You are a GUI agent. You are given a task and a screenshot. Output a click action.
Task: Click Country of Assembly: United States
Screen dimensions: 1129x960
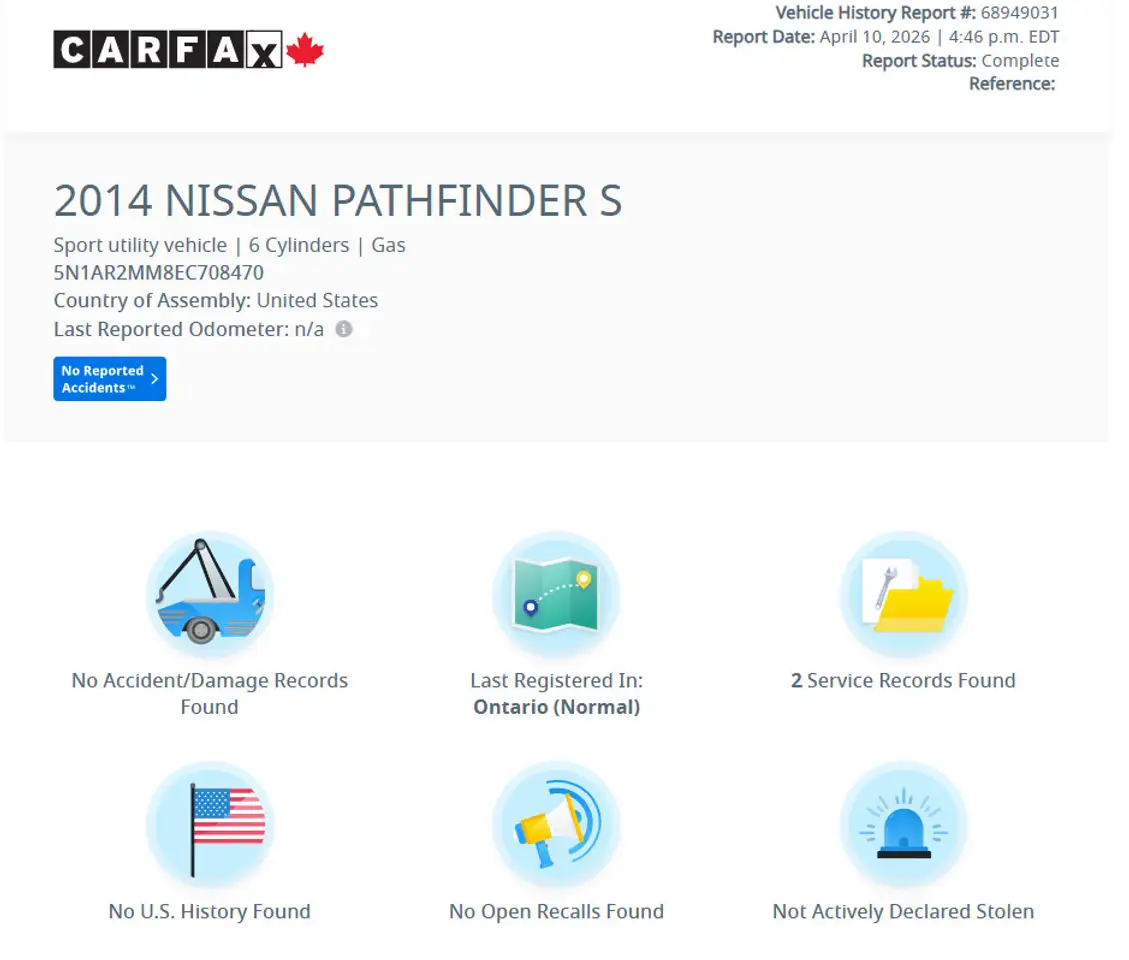coord(215,300)
